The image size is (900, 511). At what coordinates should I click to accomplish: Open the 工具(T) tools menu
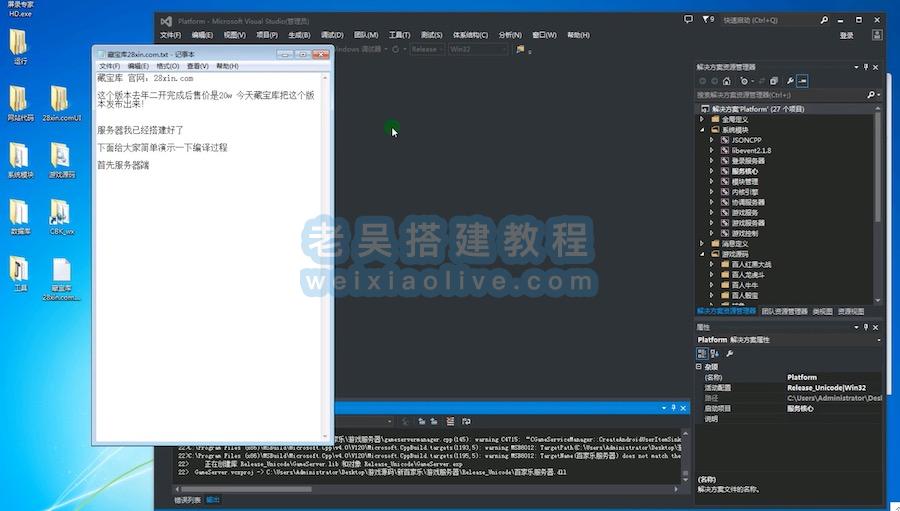[399, 35]
